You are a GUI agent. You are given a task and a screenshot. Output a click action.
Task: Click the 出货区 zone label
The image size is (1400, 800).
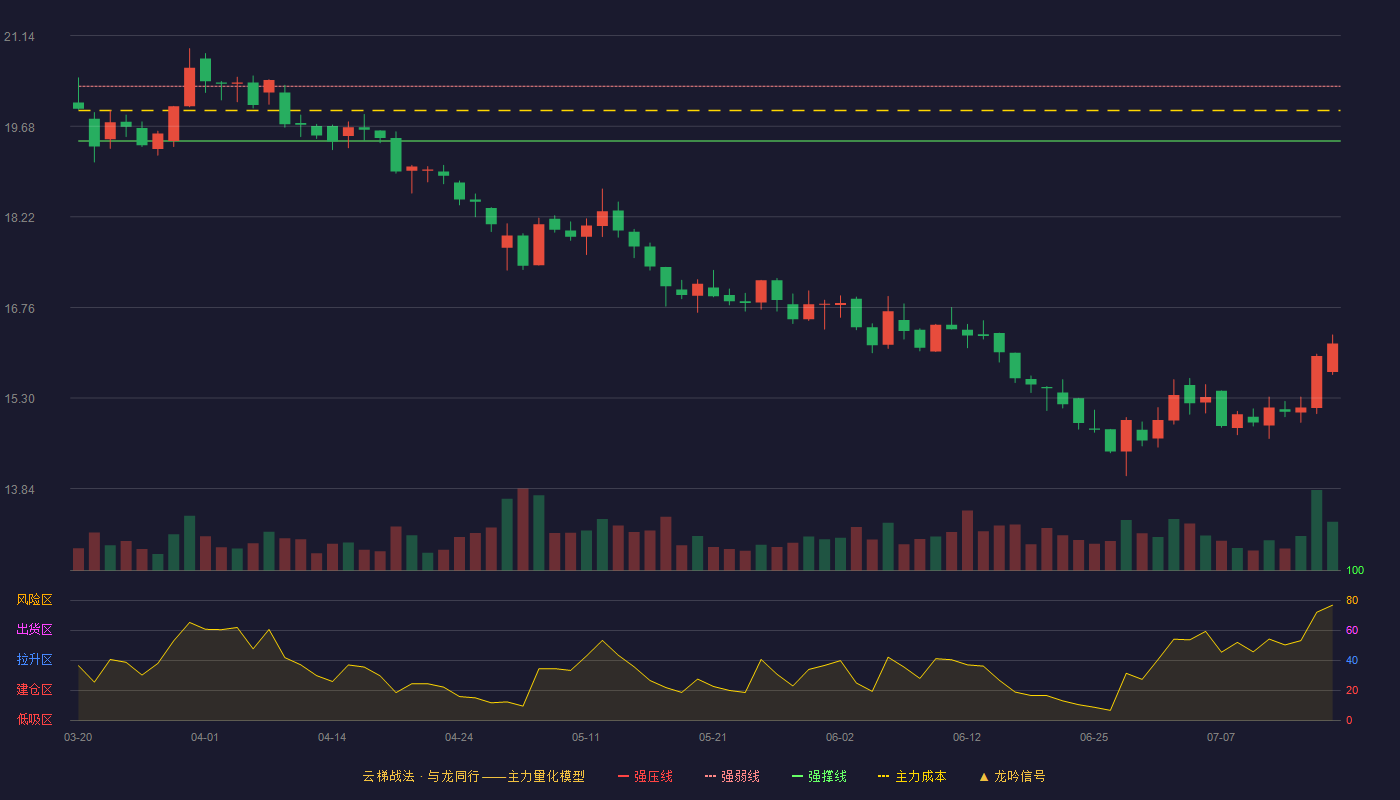34,630
